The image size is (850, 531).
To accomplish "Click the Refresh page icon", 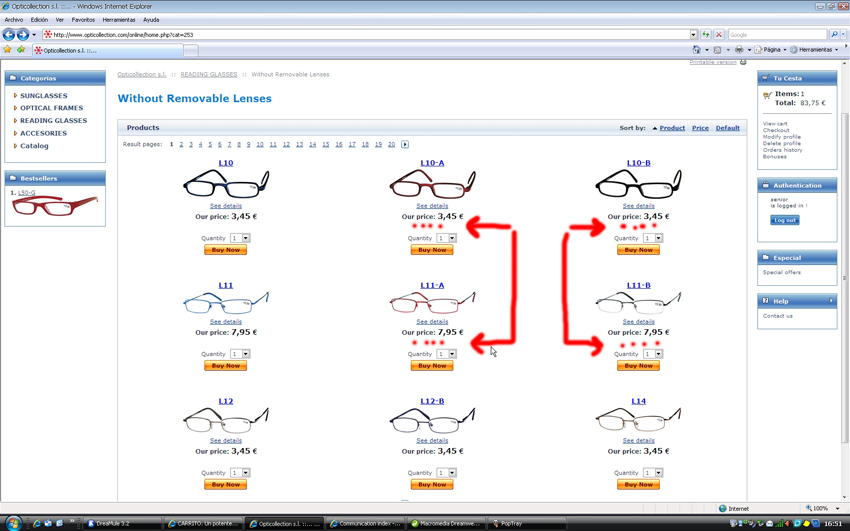I will 705,35.
